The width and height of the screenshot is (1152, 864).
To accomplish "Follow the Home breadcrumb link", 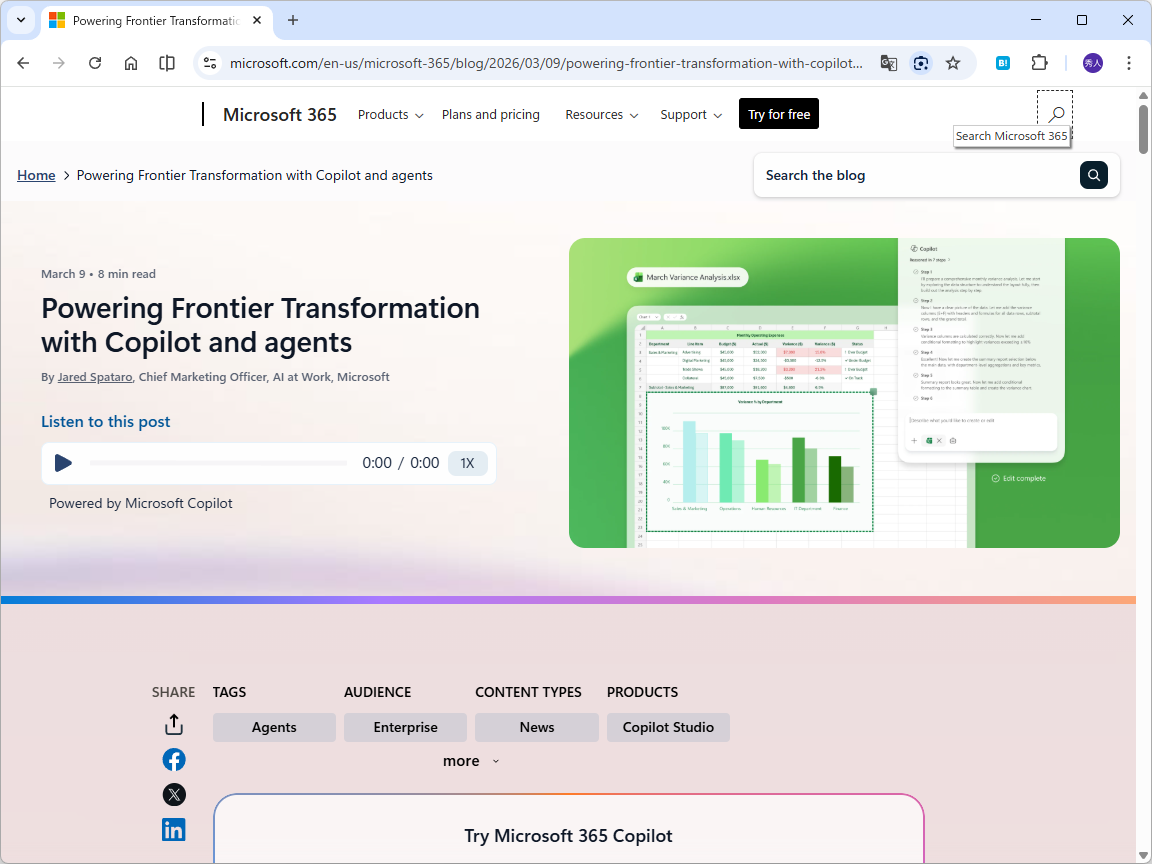I will tap(36, 175).
